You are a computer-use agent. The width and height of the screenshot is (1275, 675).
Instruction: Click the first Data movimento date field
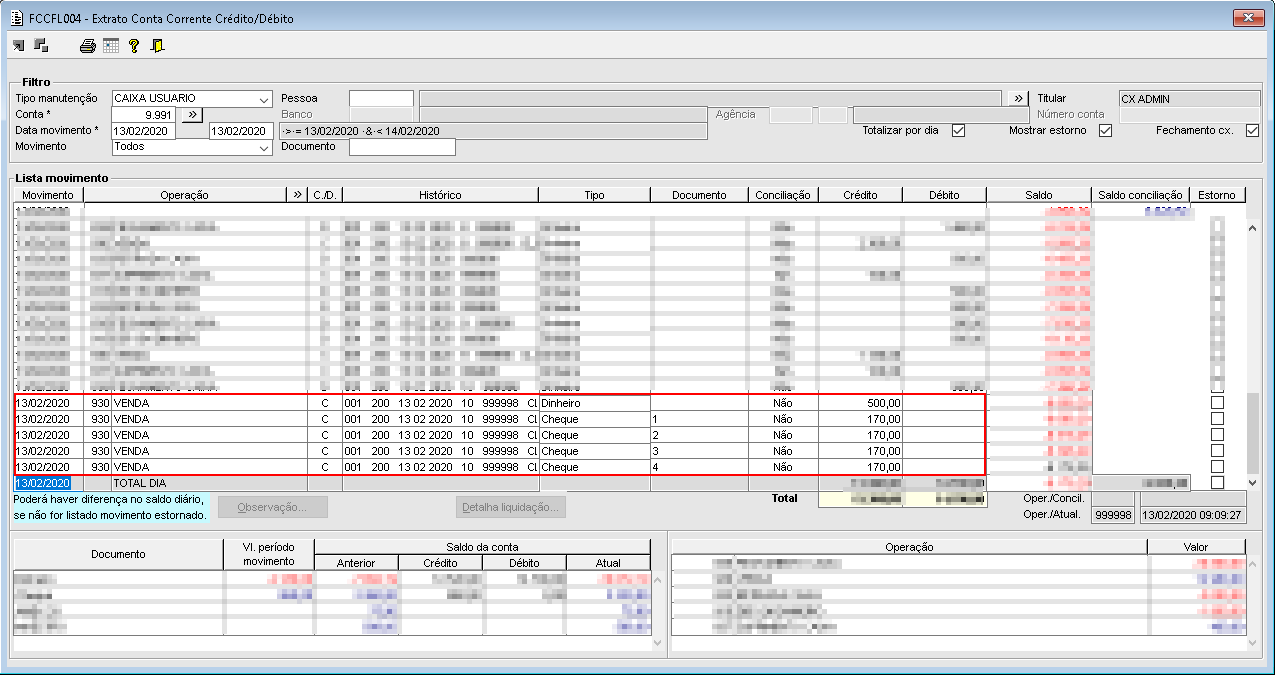point(143,131)
